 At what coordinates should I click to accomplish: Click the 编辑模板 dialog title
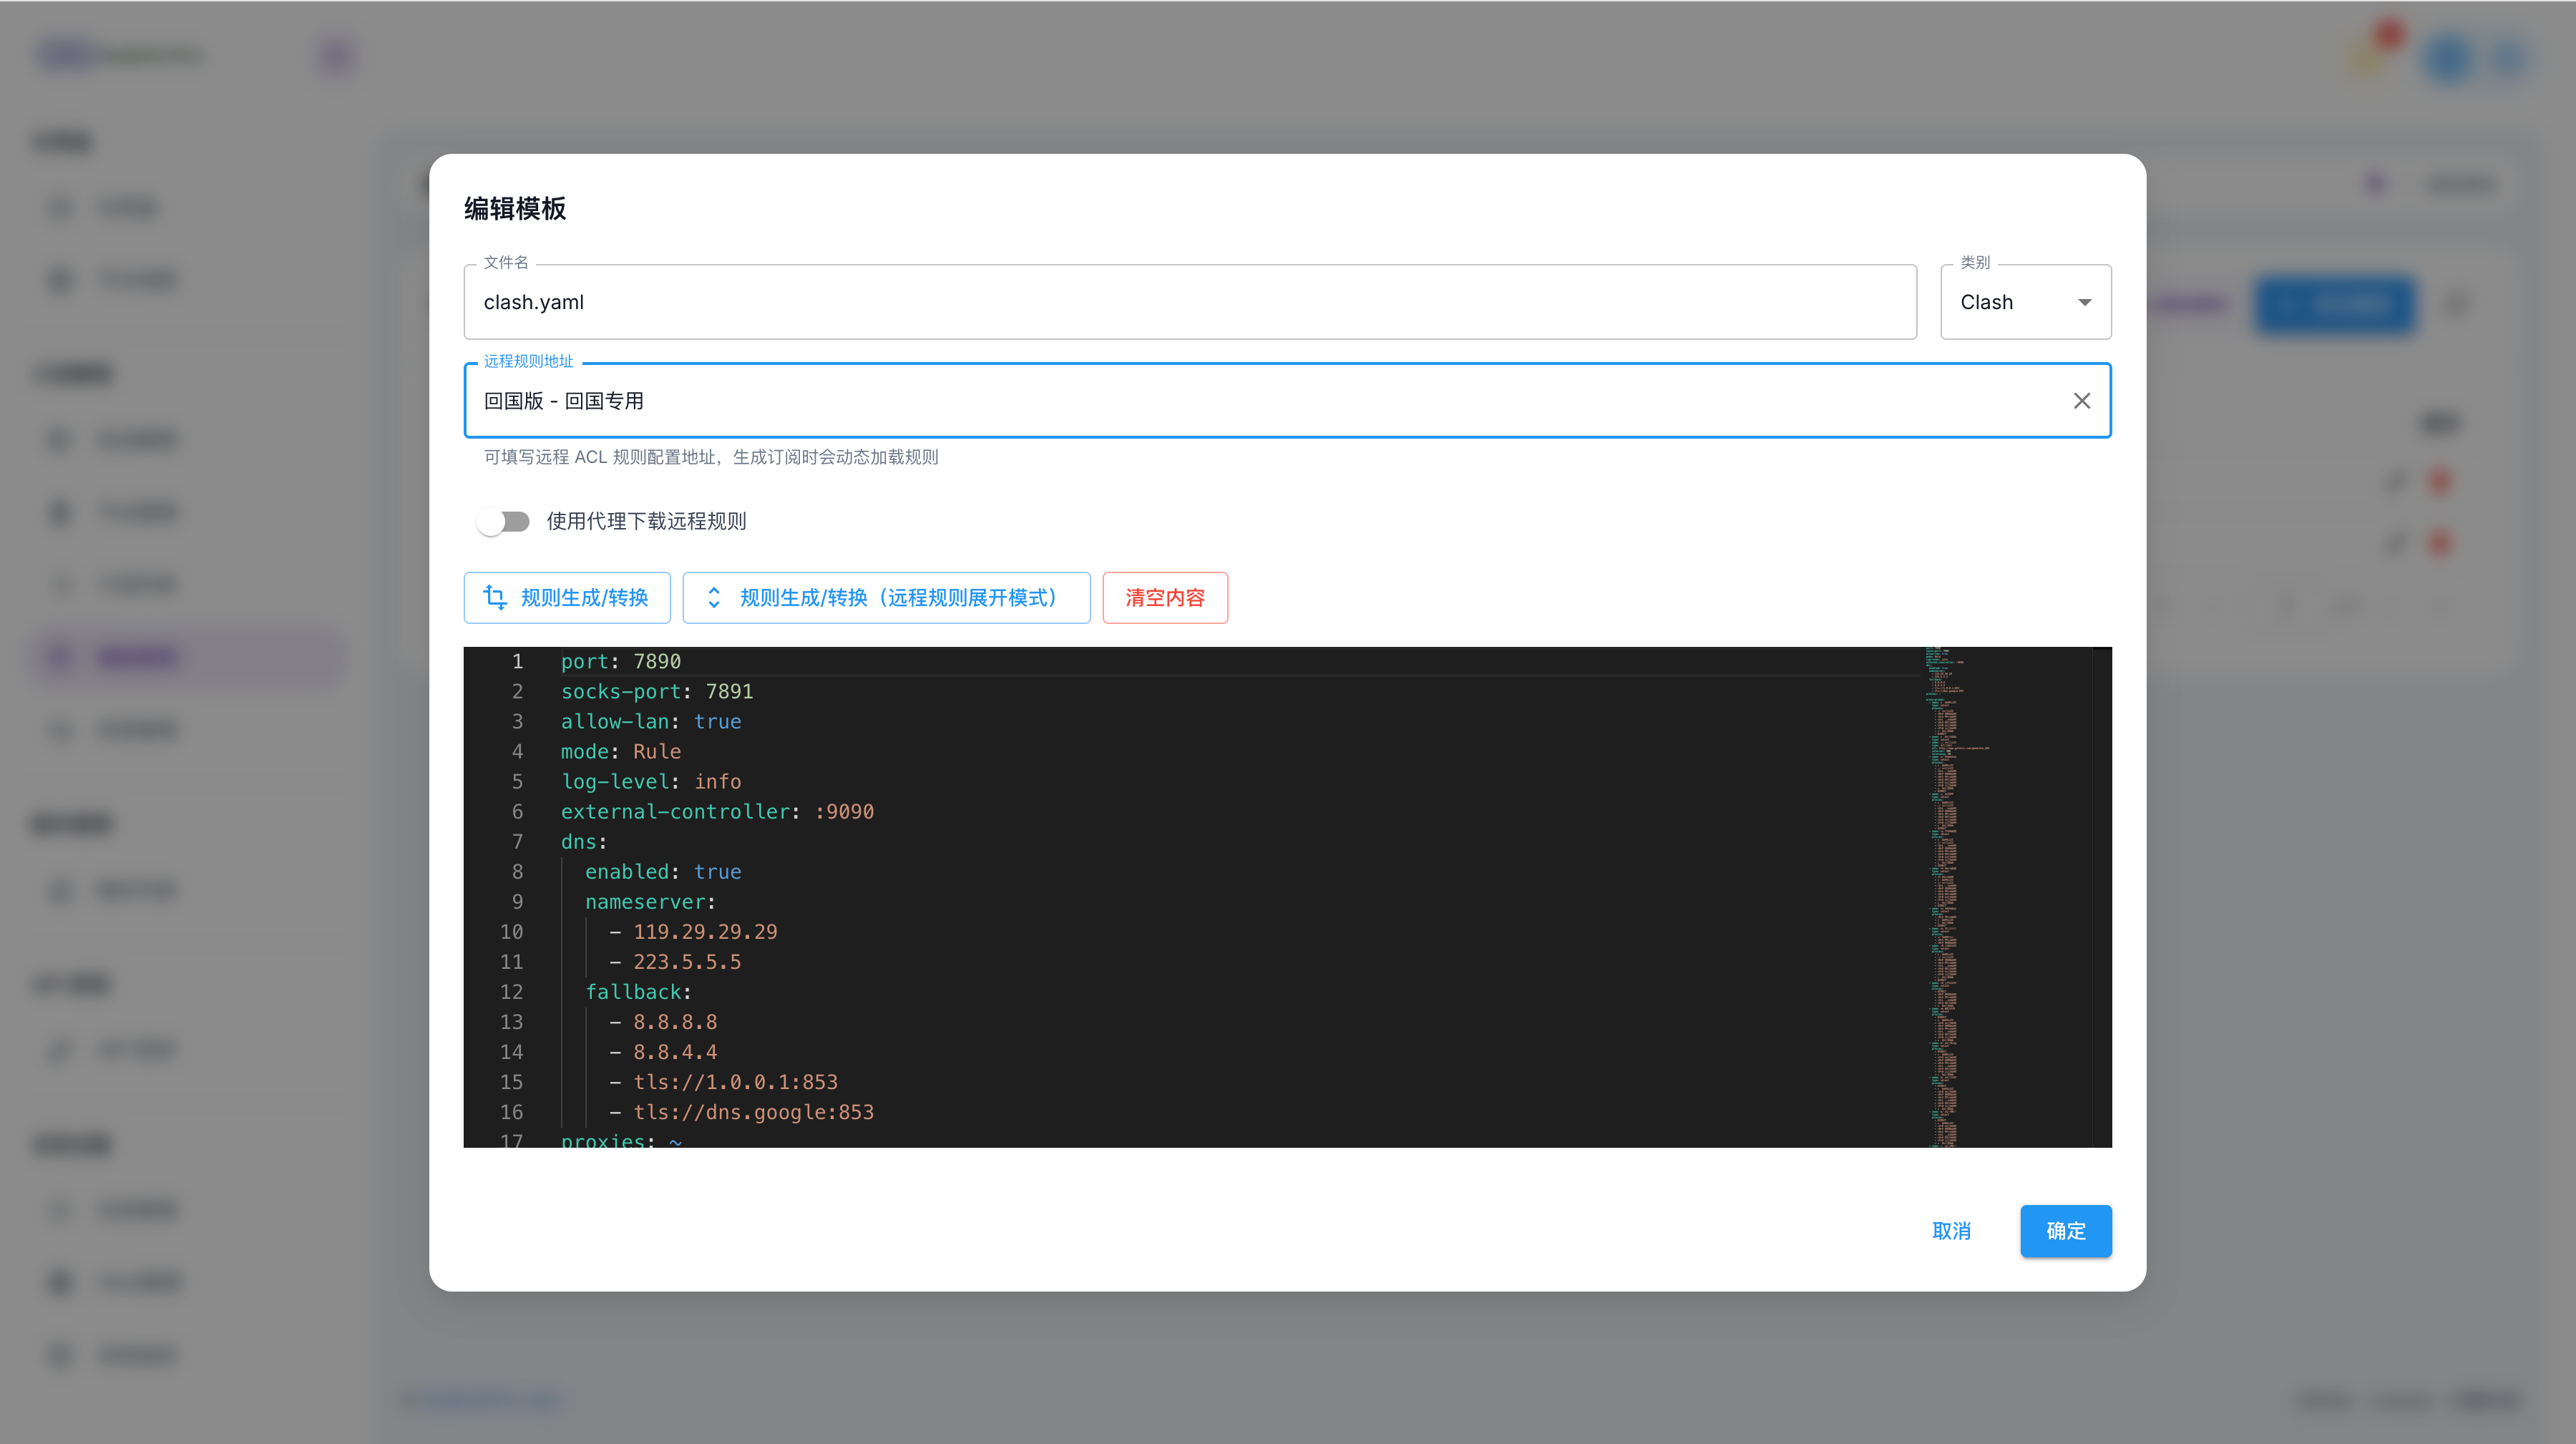pos(515,208)
